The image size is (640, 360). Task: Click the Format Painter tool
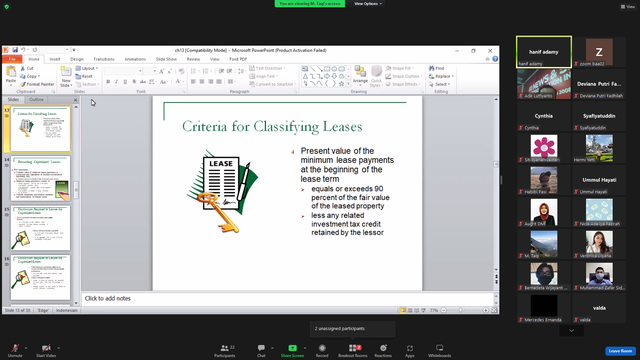37,84
